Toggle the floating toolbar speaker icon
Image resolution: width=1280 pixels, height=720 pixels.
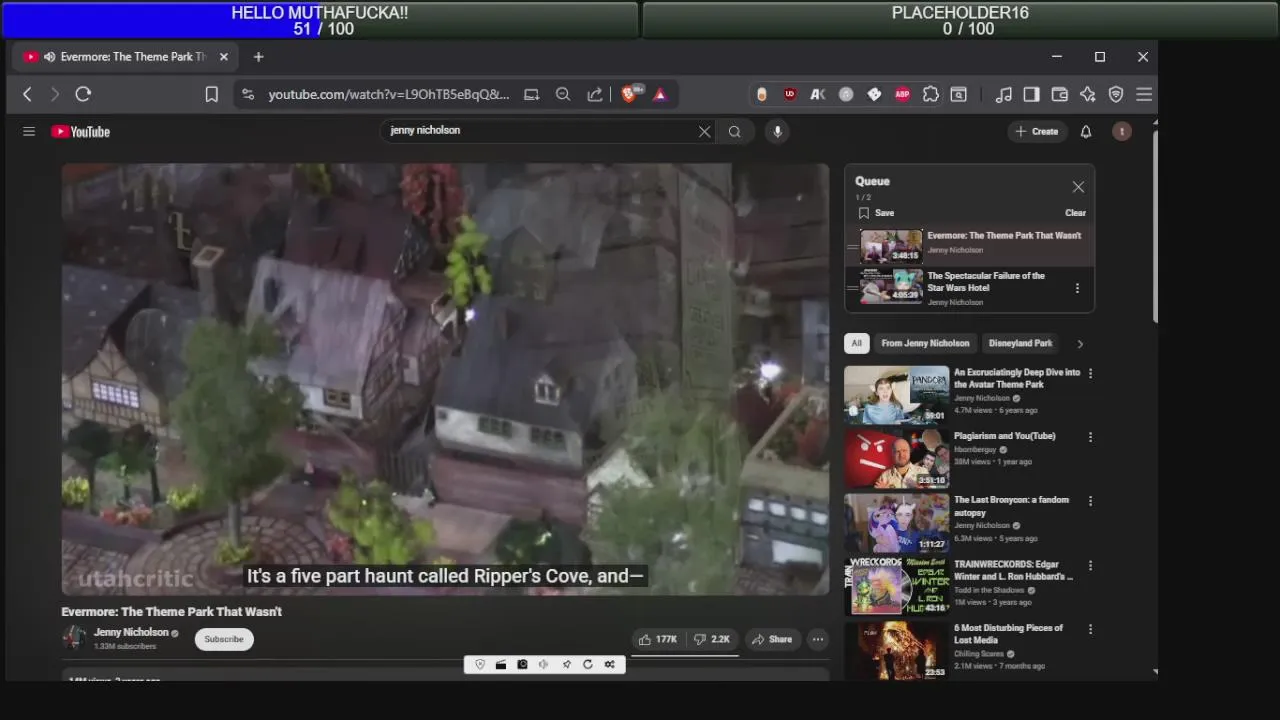pyautogui.click(x=543, y=665)
